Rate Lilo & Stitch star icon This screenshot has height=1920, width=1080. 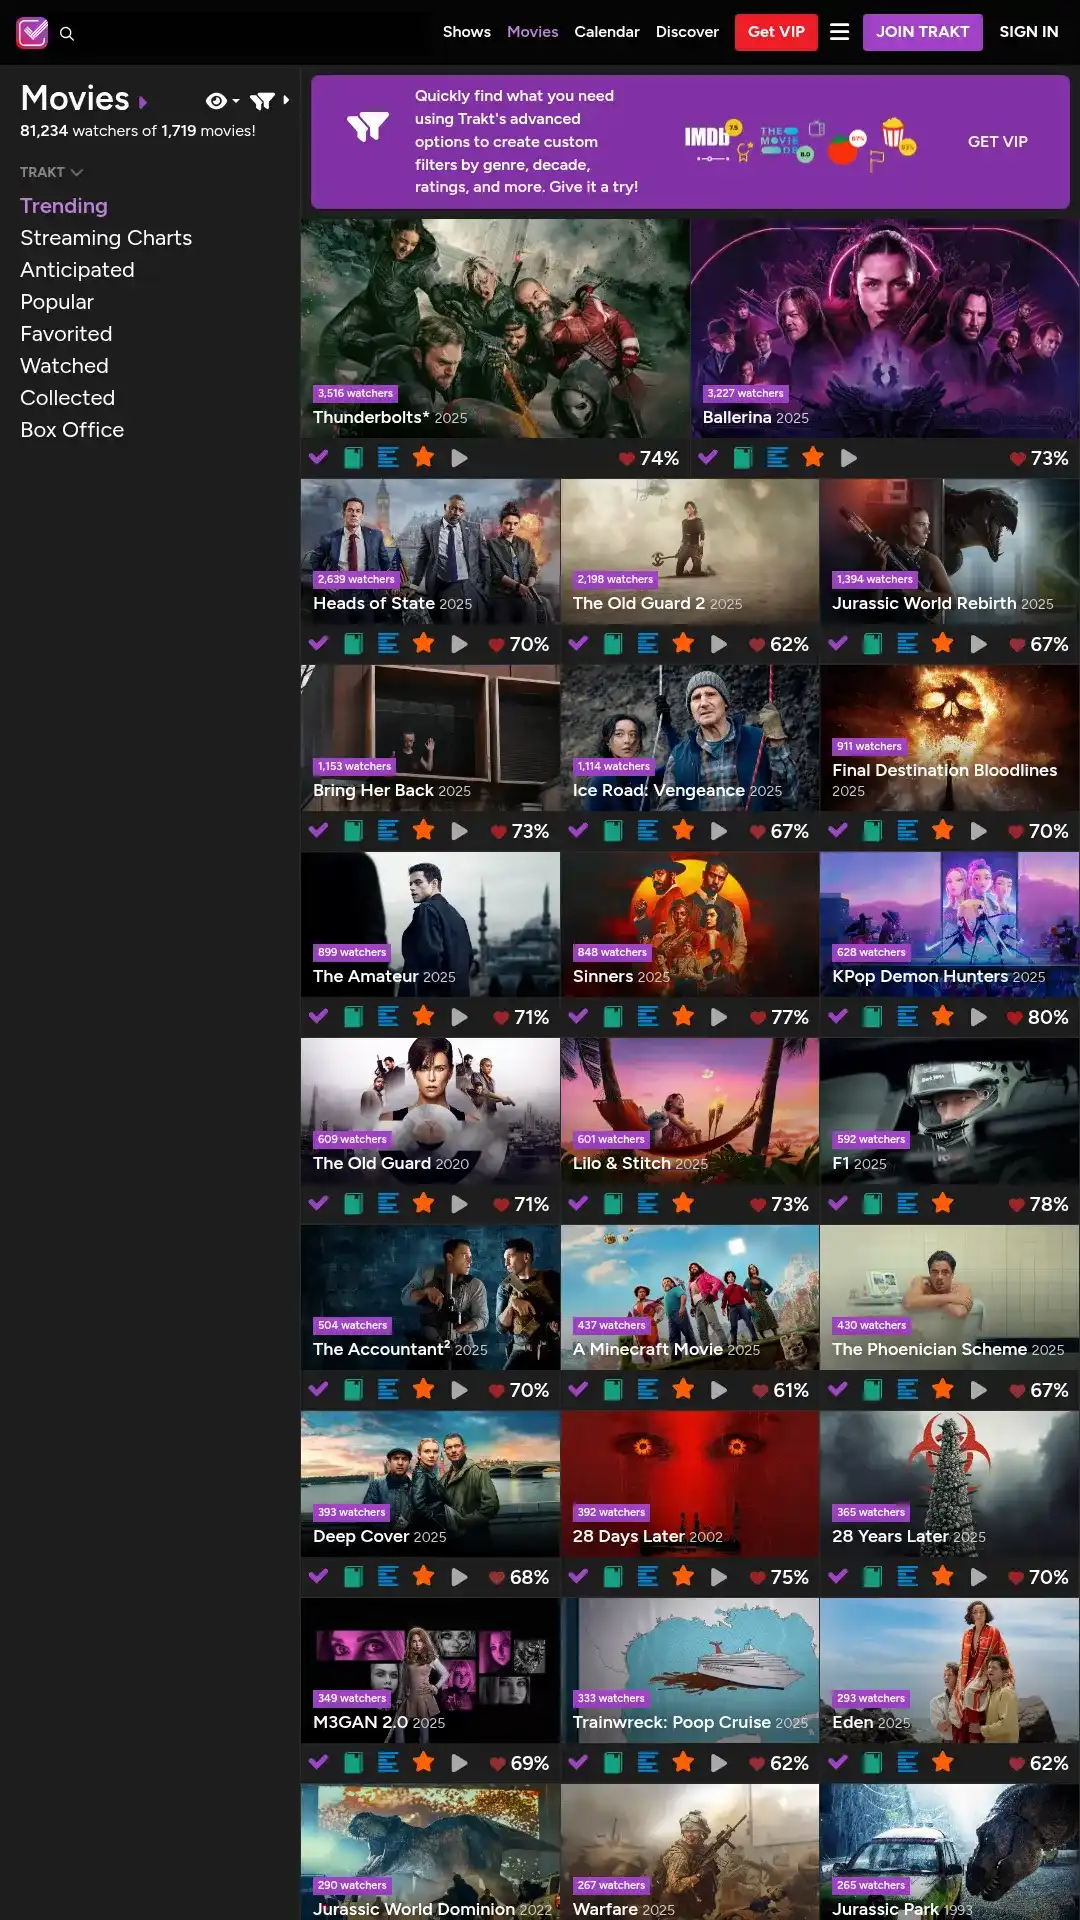tap(683, 1203)
